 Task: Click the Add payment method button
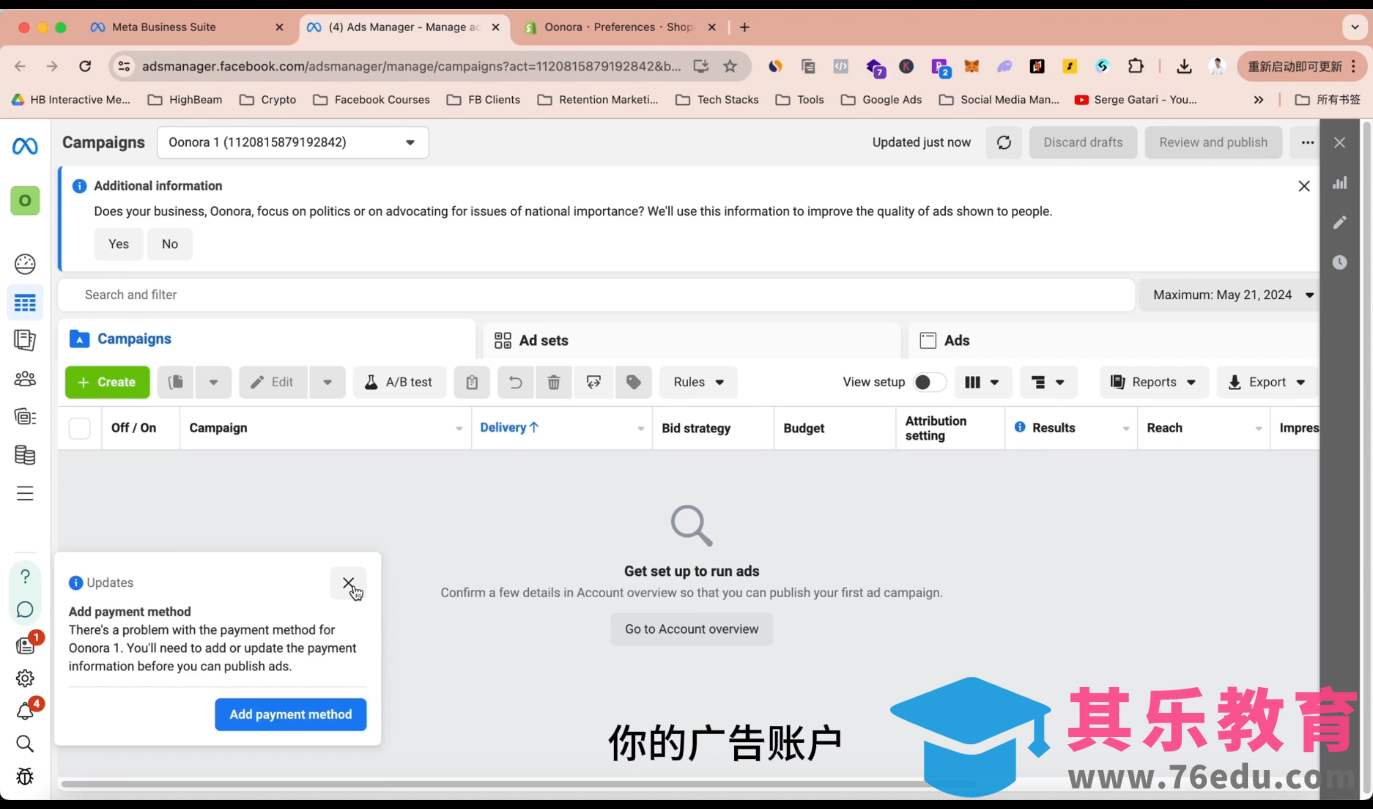pos(290,714)
